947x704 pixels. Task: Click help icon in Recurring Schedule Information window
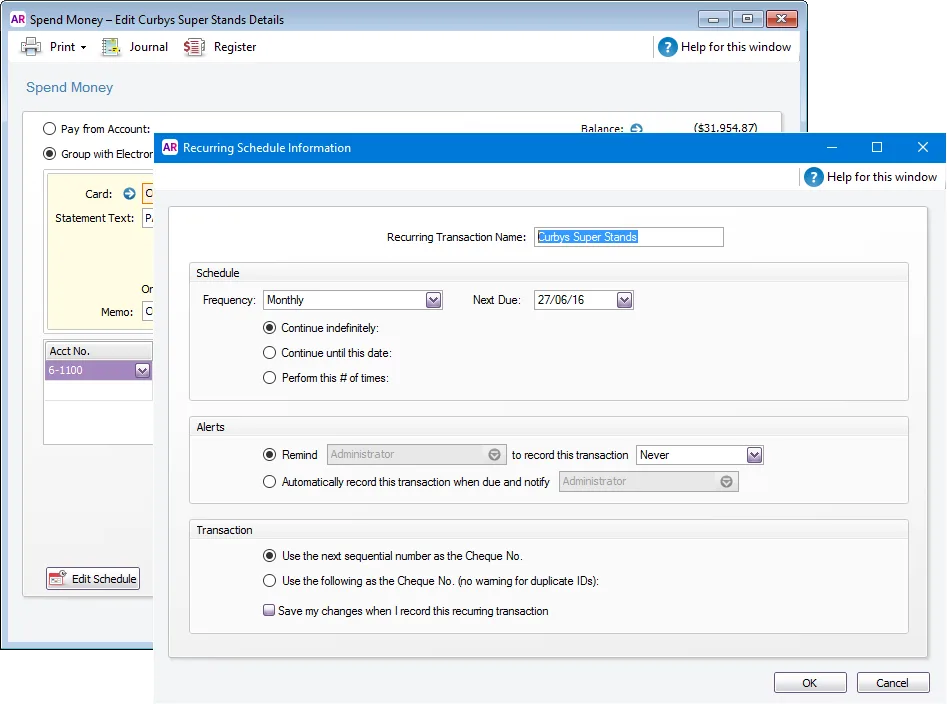point(814,177)
